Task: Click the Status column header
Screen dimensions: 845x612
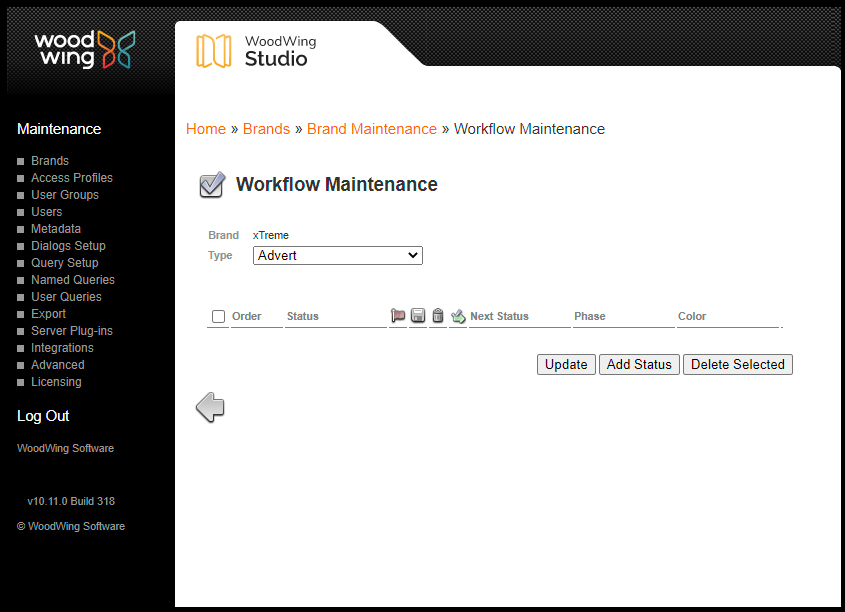Action: point(303,316)
